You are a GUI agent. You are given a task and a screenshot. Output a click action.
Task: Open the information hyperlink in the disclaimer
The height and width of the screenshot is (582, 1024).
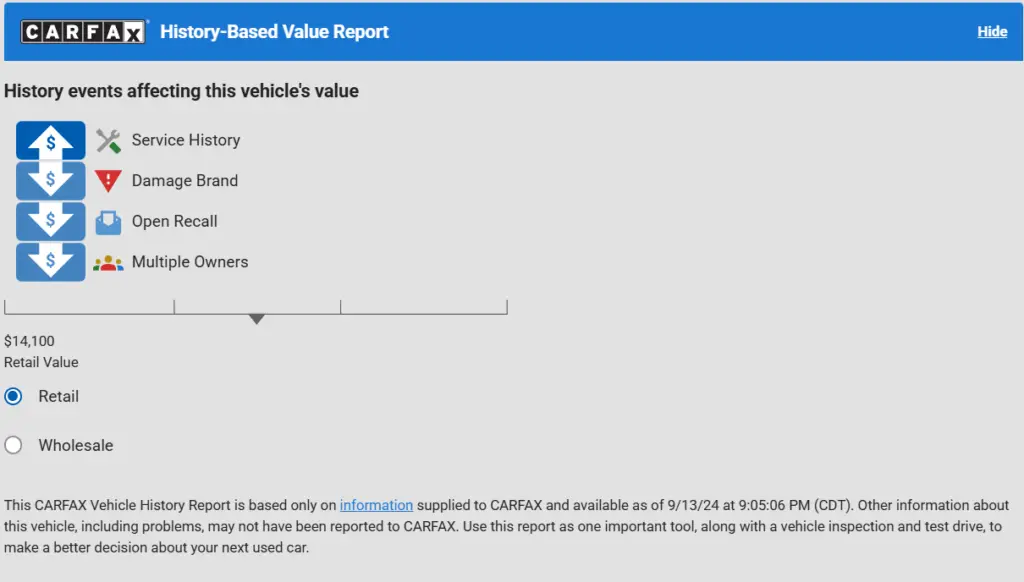tap(375, 505)
